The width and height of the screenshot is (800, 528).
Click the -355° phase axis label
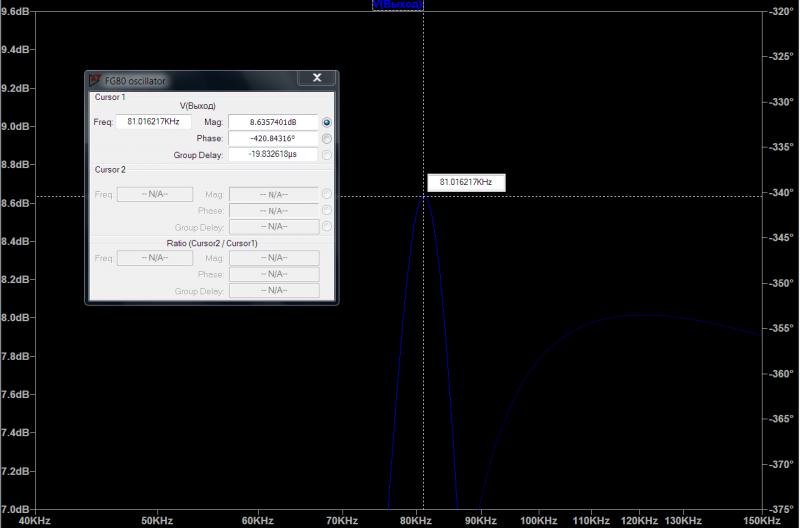(x=781, y=329)
